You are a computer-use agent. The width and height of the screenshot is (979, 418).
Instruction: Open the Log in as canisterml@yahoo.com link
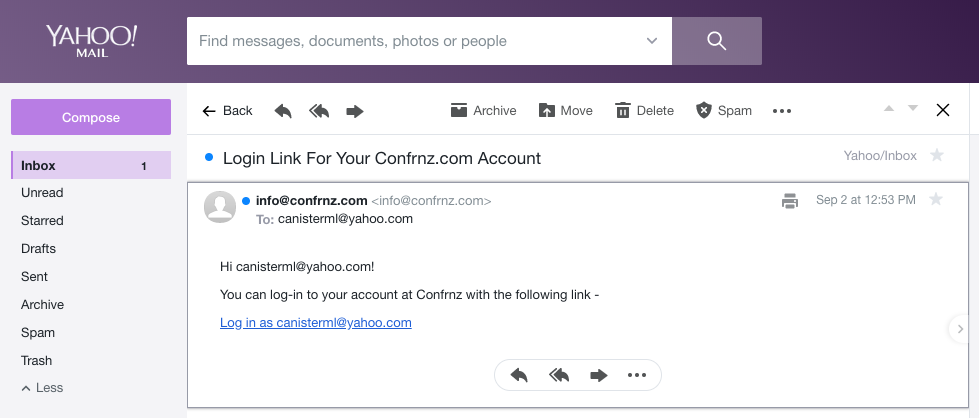(316, 322)
